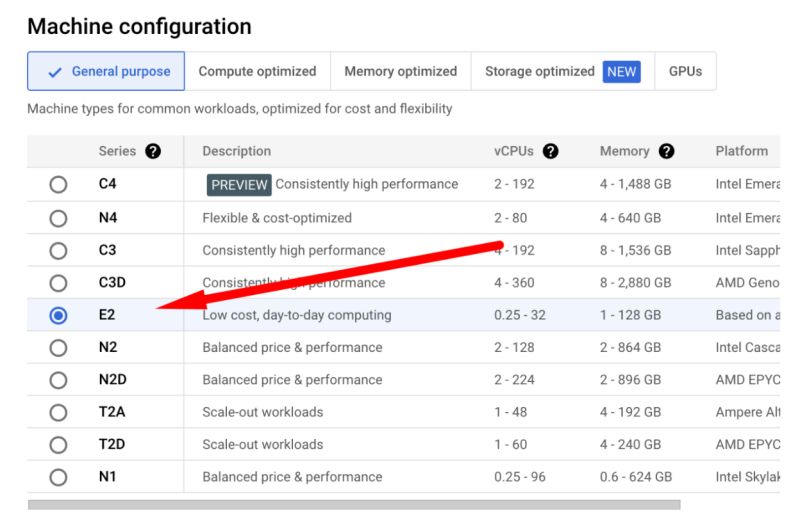Screen dimensions: 800x526
Task: Select the T2A series radio button
Action: tap(58, 412)
